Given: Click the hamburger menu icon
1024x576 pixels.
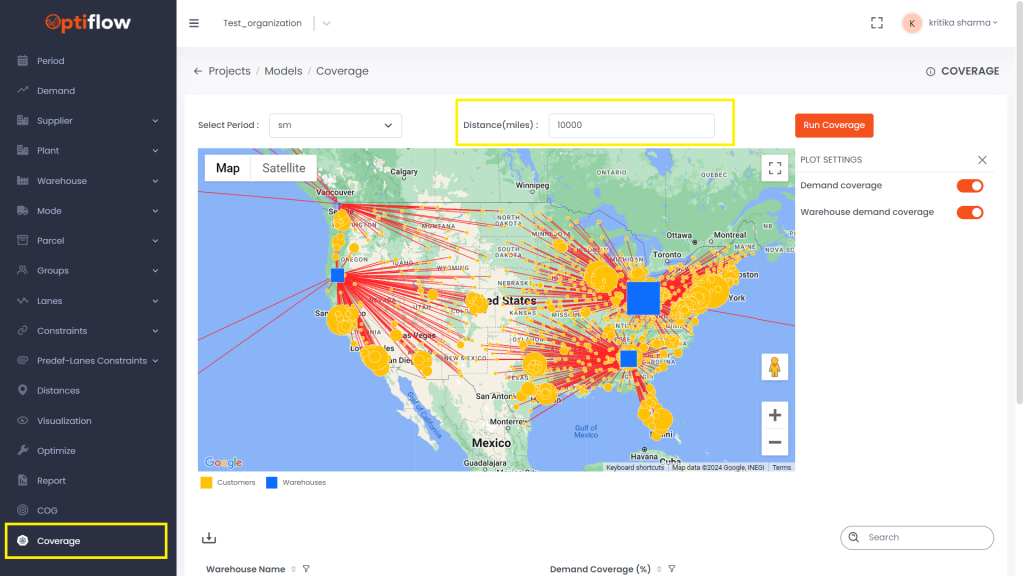Looking at the screenshot, I should tap(194, 23).
